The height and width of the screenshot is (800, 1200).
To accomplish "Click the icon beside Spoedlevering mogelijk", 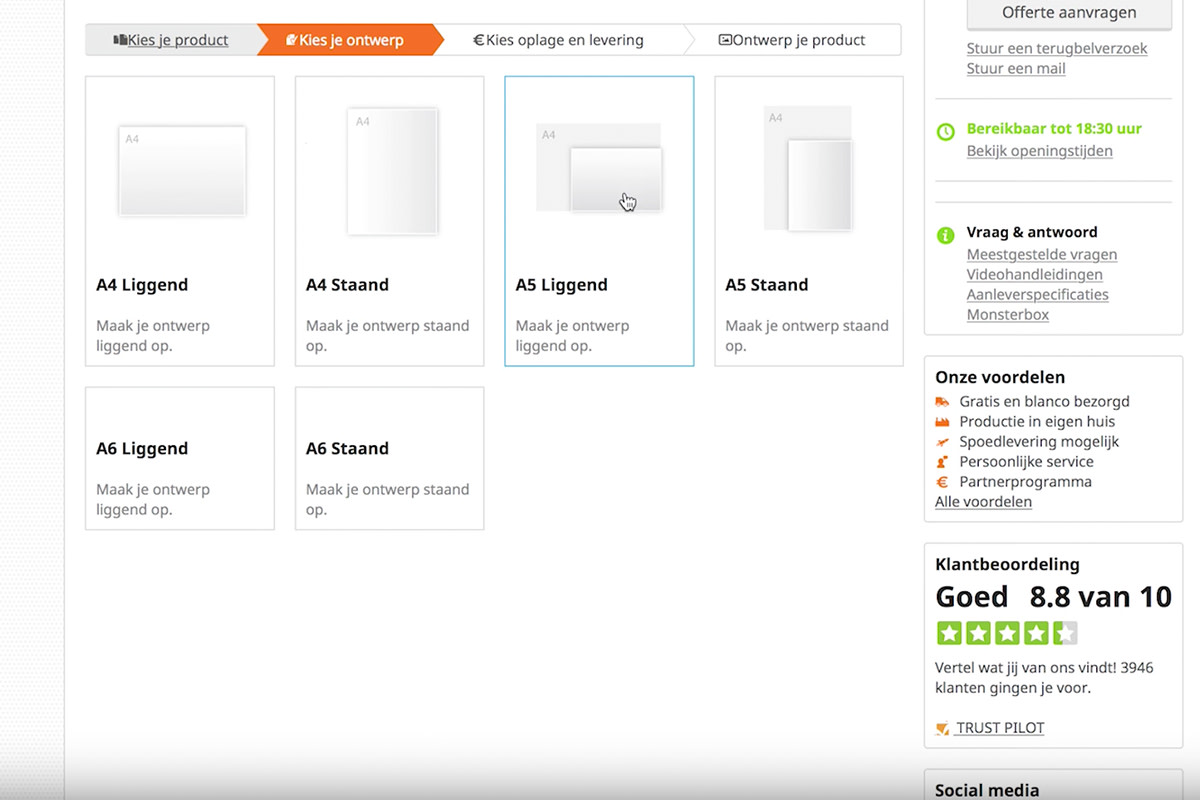I will pyautogui.click(x=942, y=441).
